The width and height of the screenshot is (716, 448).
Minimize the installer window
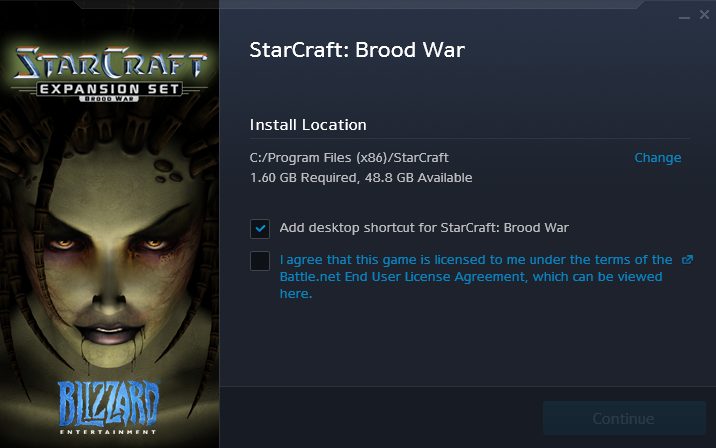(684, 16)
